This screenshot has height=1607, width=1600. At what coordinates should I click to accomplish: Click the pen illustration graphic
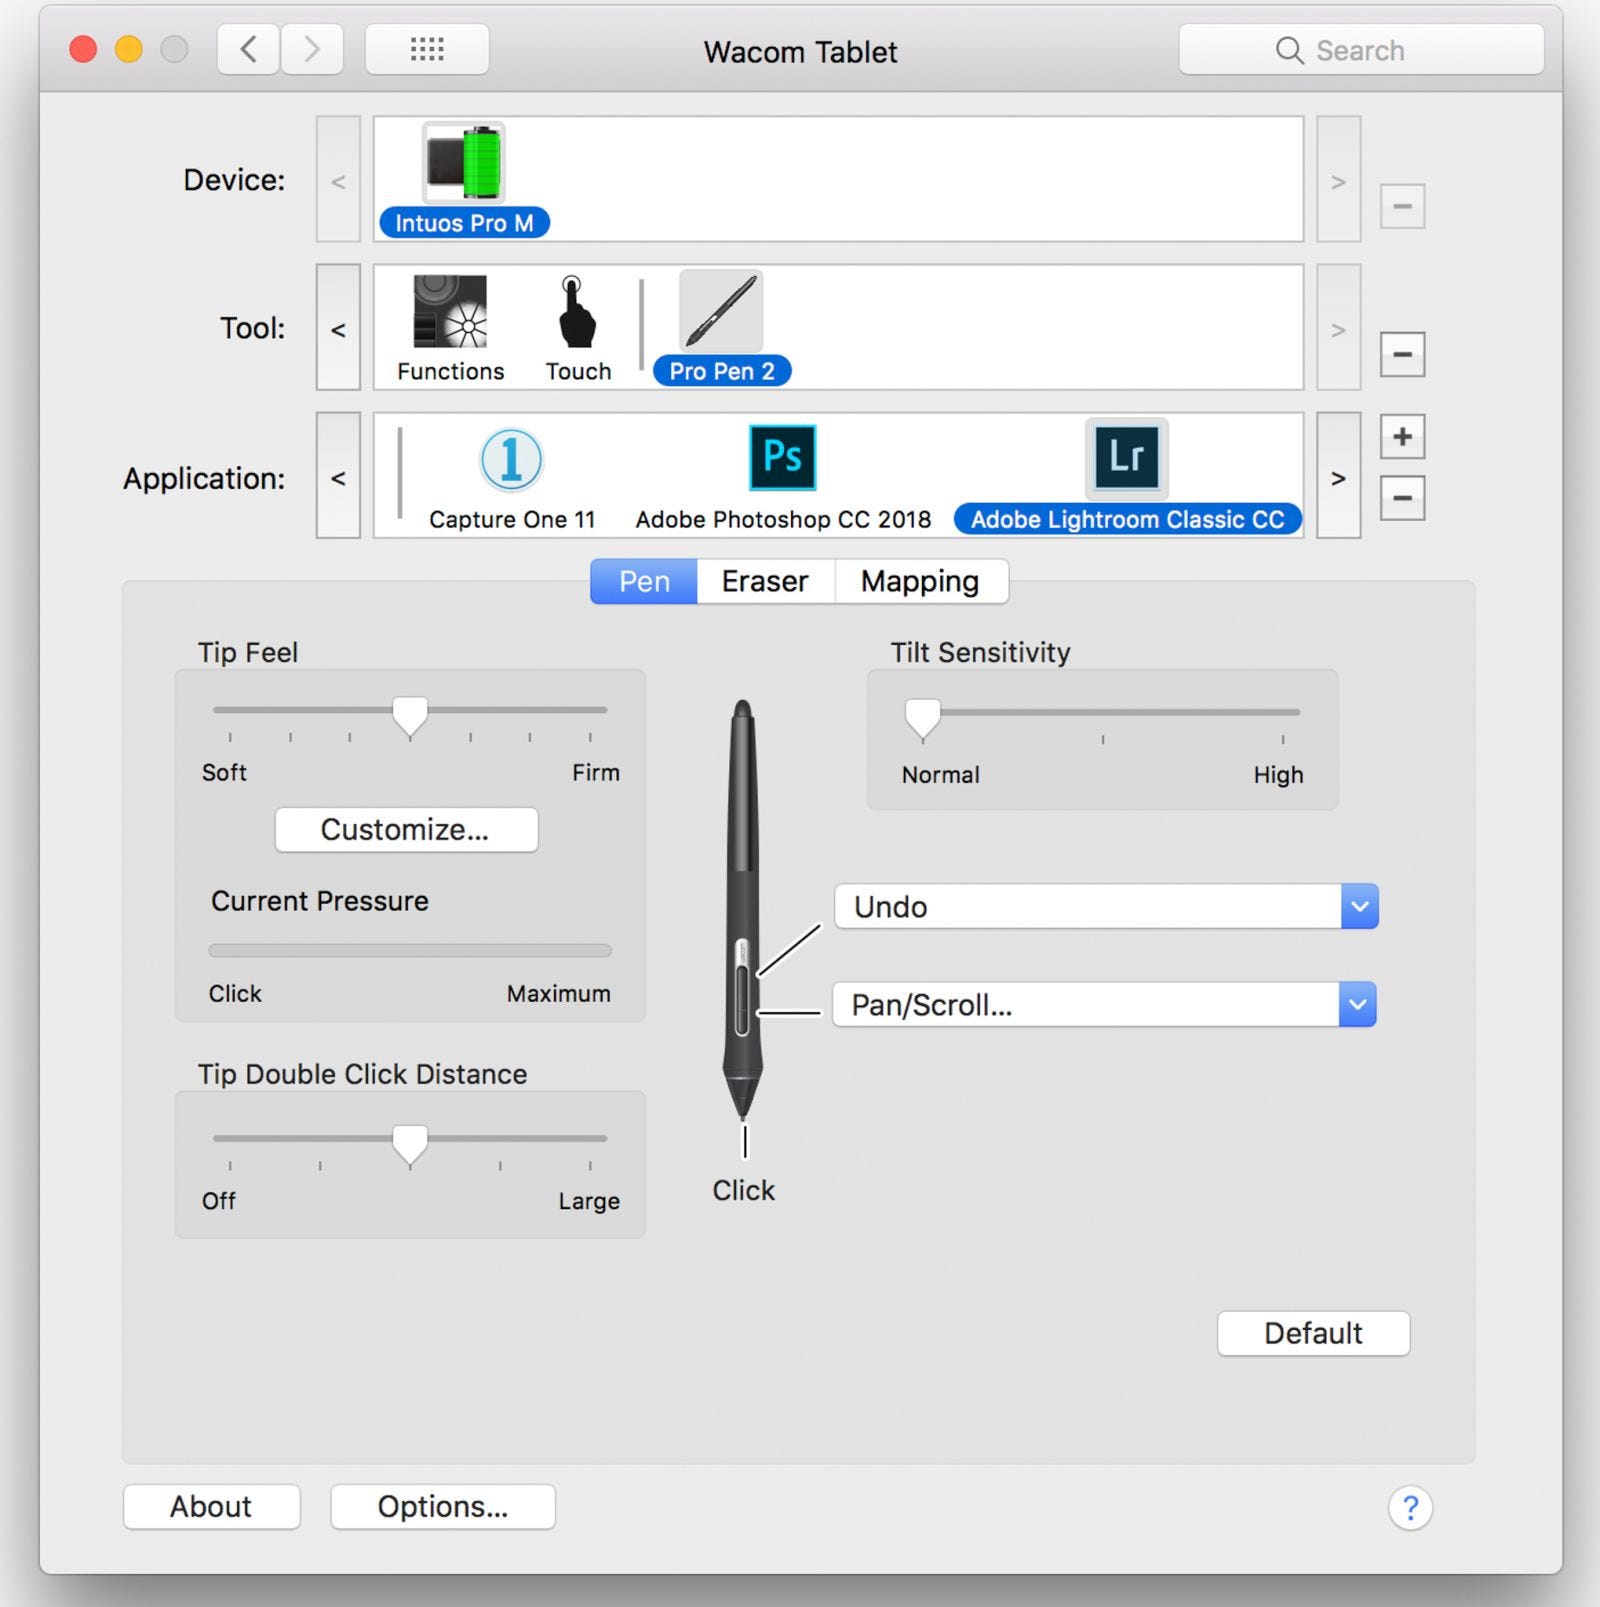point(743,908)
